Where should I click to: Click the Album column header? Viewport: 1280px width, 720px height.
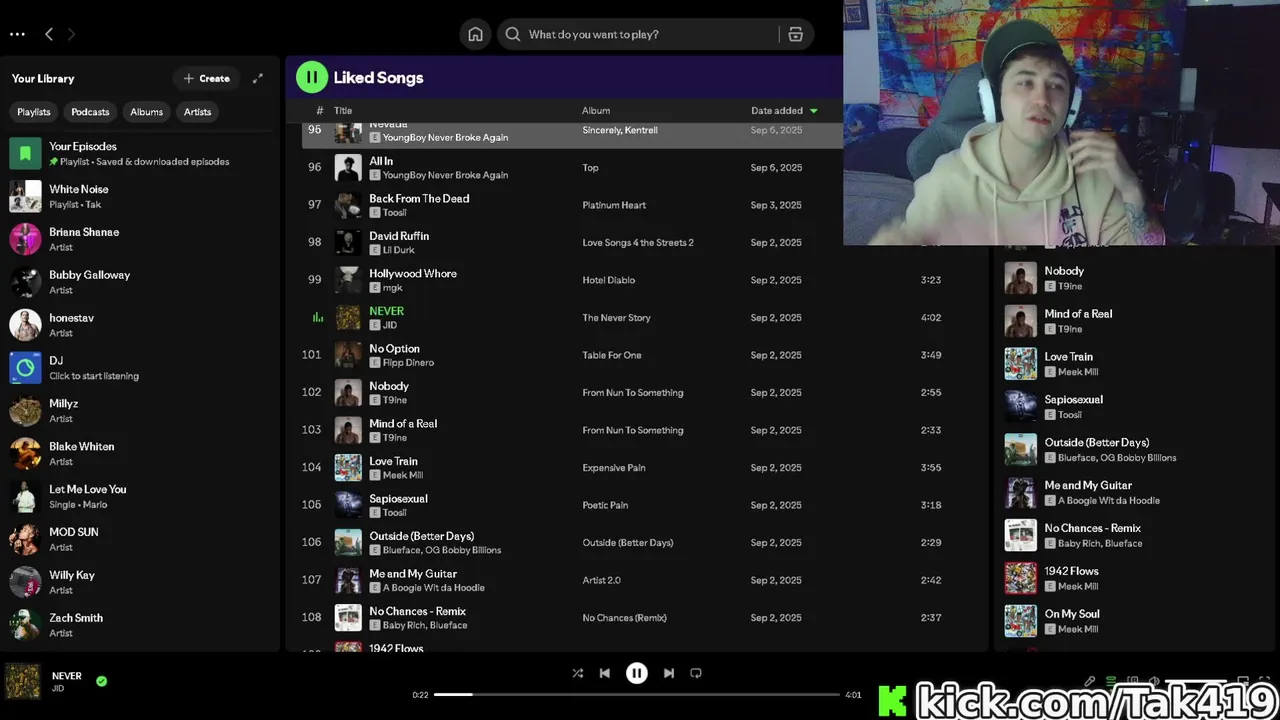(596, 111)
